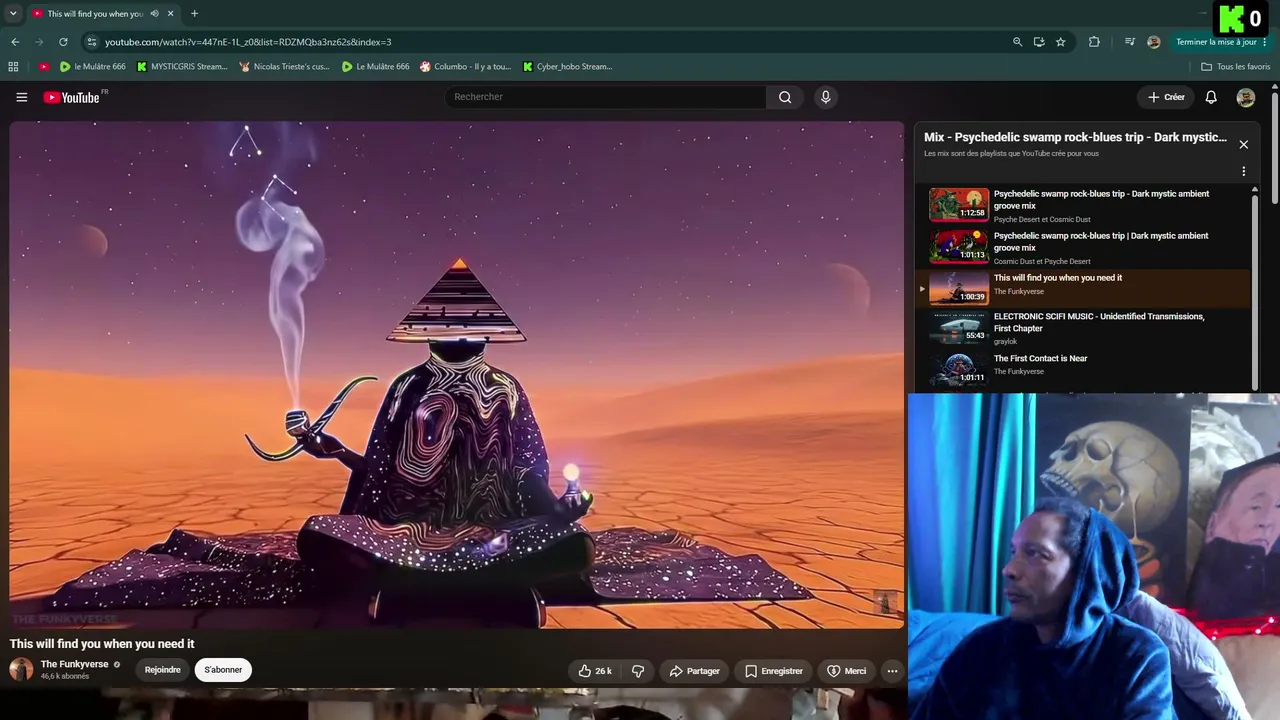Like the video with thumbs up

[595, 671]
